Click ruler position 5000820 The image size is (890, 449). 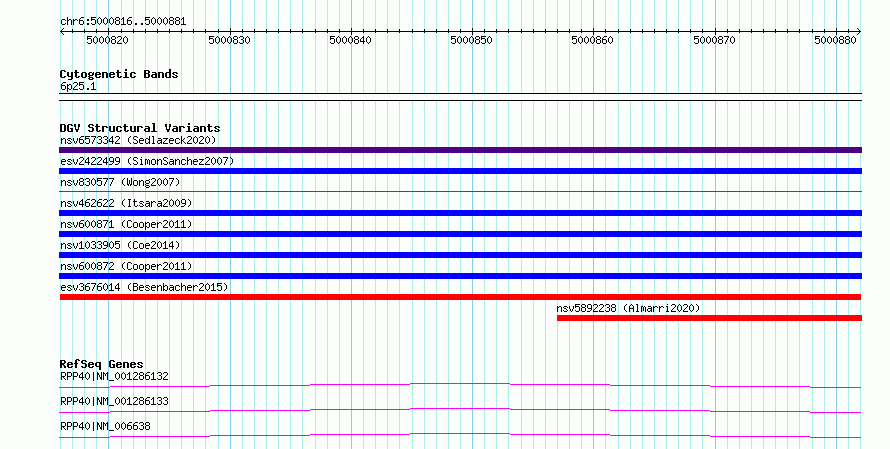point(107,40)
